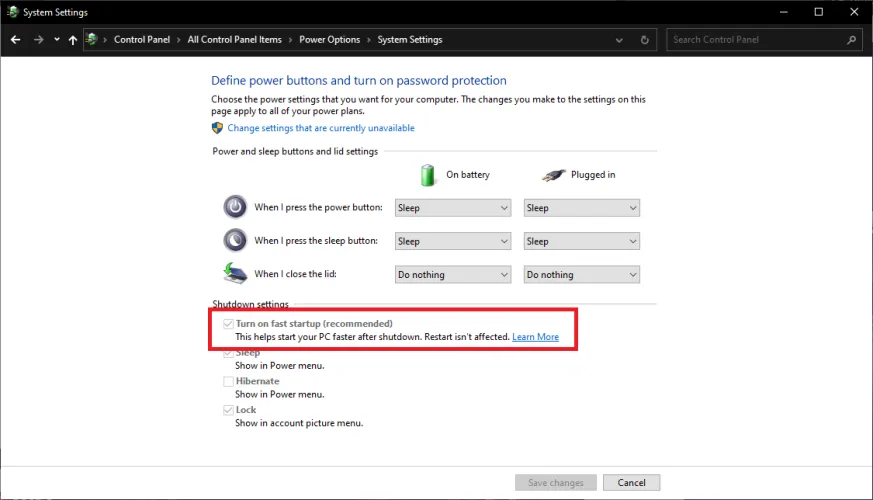Go to Power Options breadcrumb
This screenshot has height=500, width=873.
tap(329, 40)
